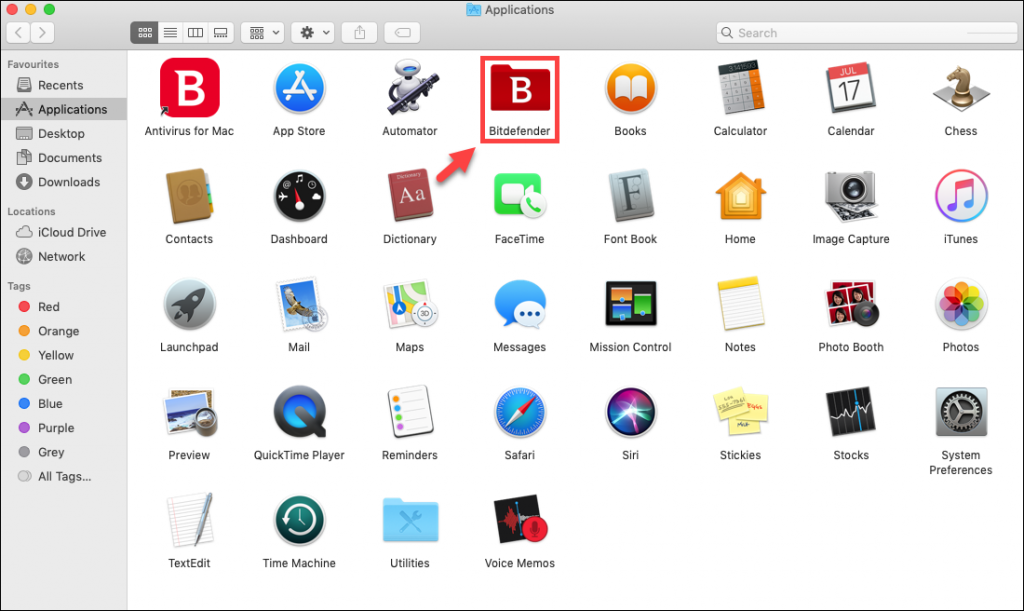Click the Share toolbar button
Viewport: 1024px width, 611px height.
click(x=358, y=33)
